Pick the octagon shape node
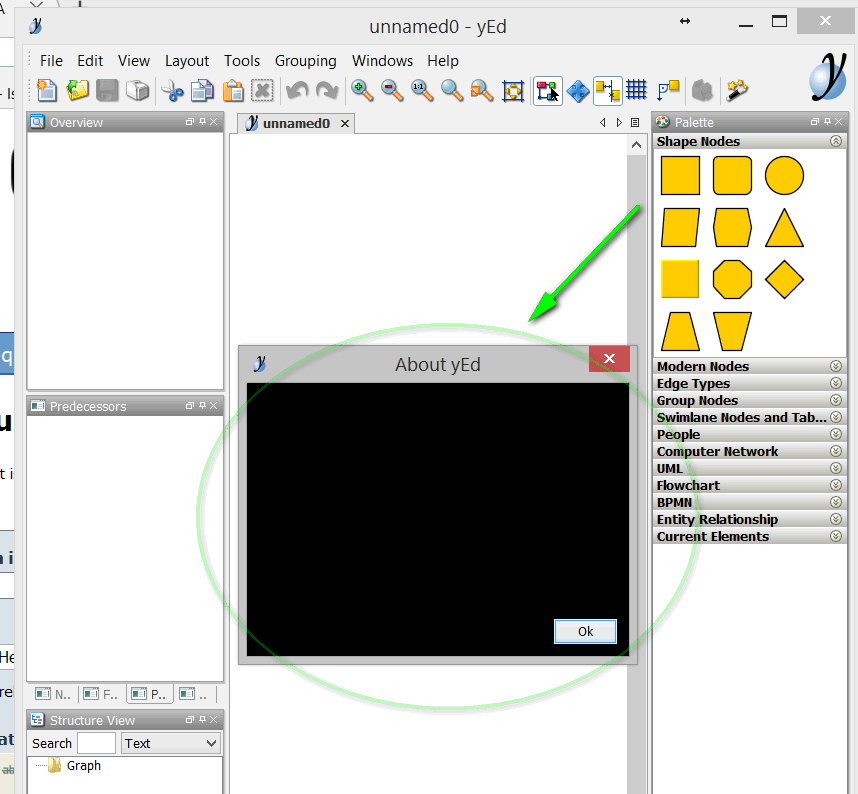858x794 pixels. pyautogui.click(x=732, y=280)
